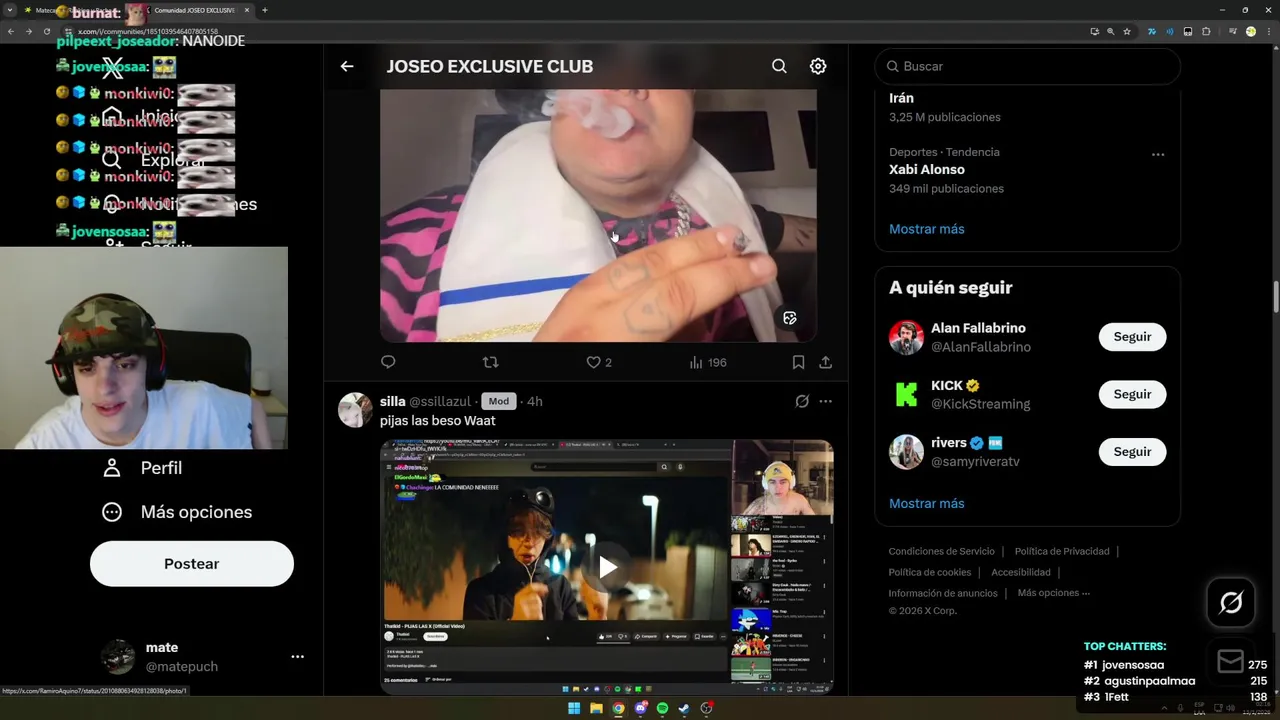1280x720 pixels.
Task: Share the smoking video post
Action: (826, 362)
